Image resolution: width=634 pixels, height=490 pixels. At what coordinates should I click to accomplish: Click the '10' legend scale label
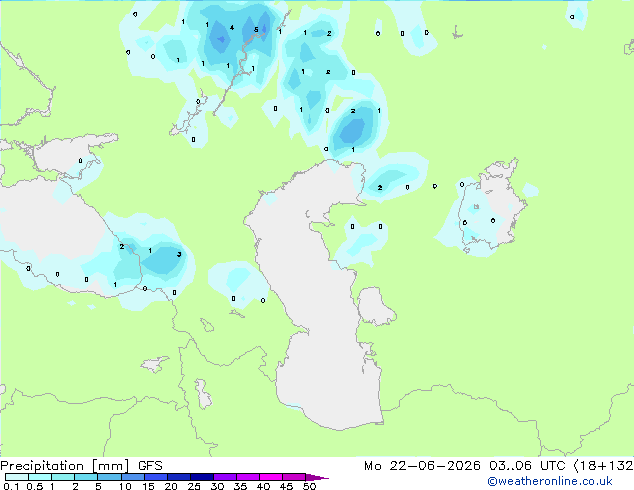click(x=125, y=486)
